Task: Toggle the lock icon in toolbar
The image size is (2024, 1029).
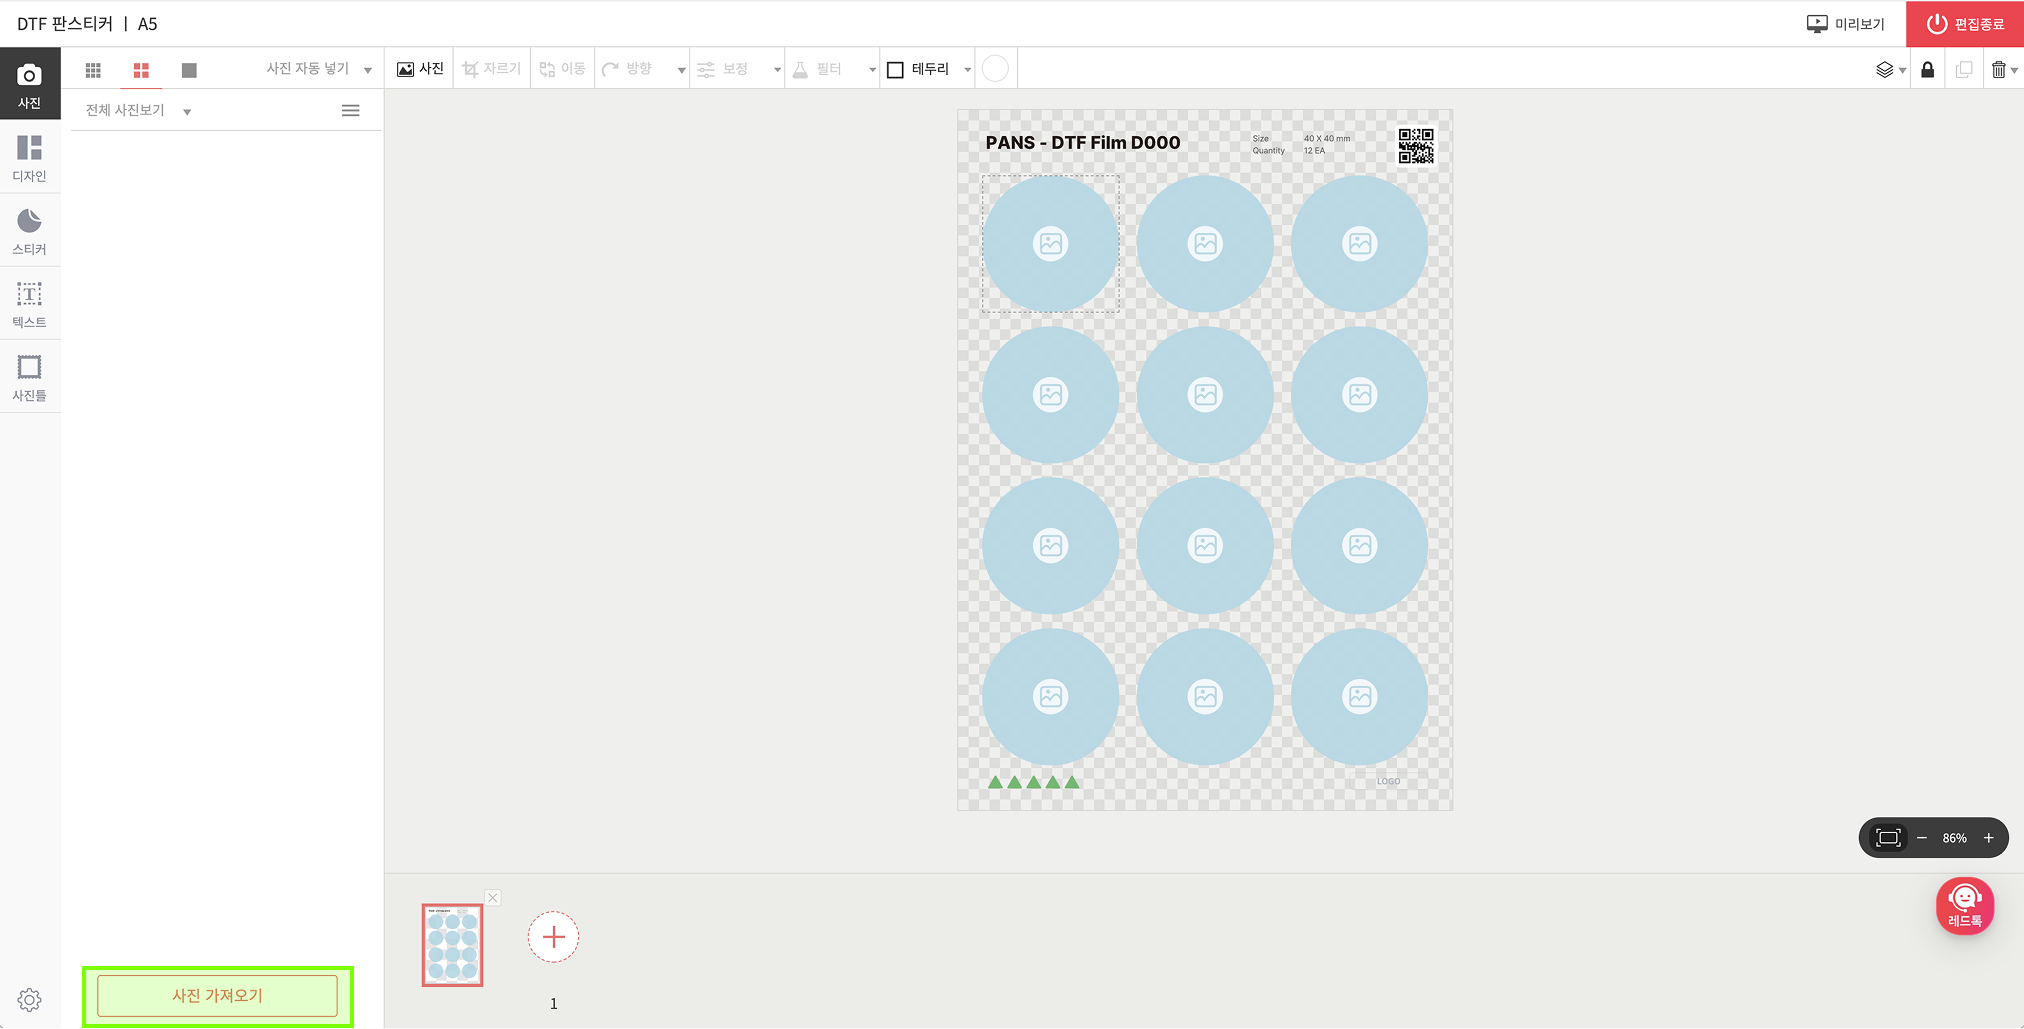Action: (1927, 69)
